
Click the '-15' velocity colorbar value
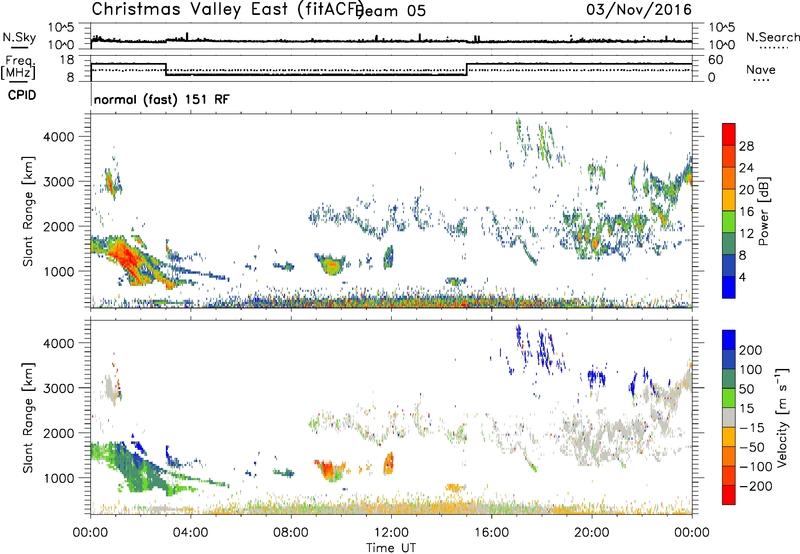[752, 427]
